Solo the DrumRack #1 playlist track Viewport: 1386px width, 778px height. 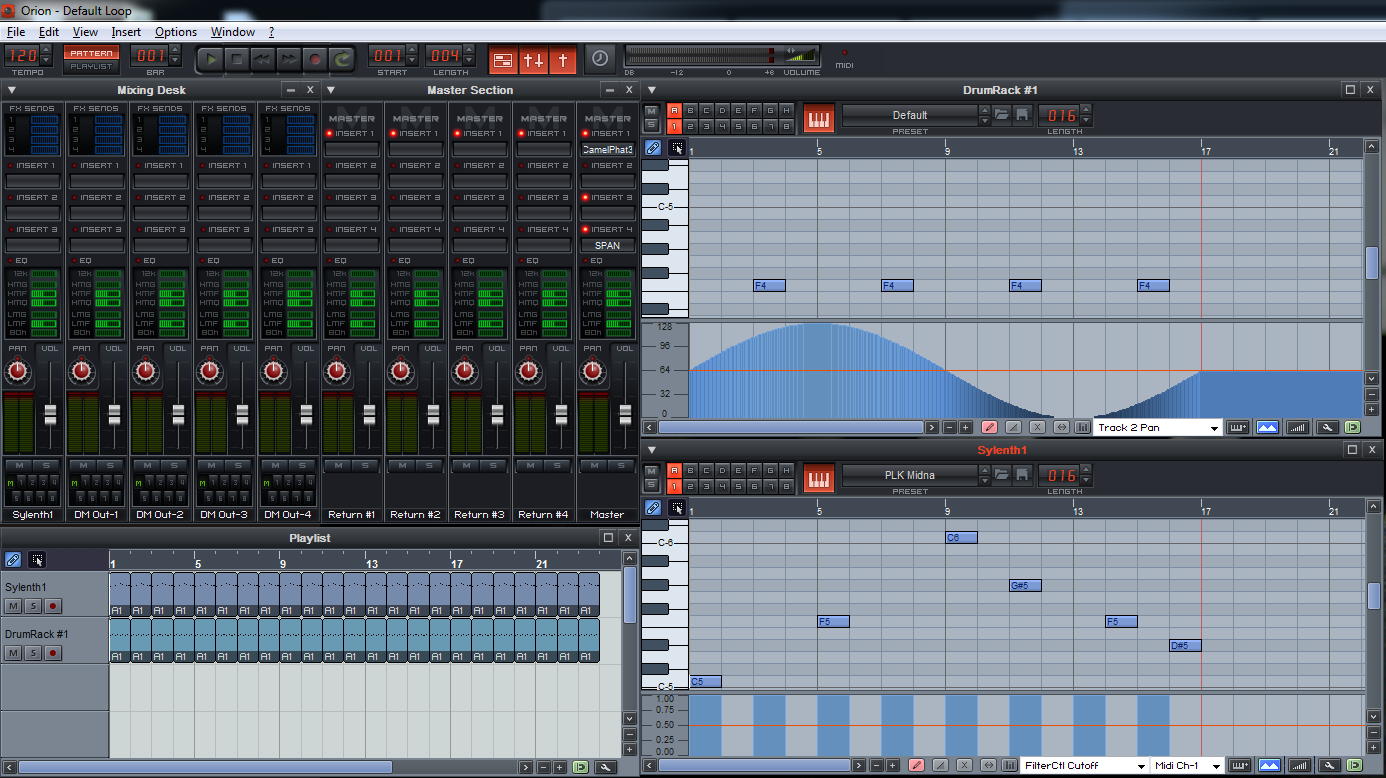(x=33, y=653)
